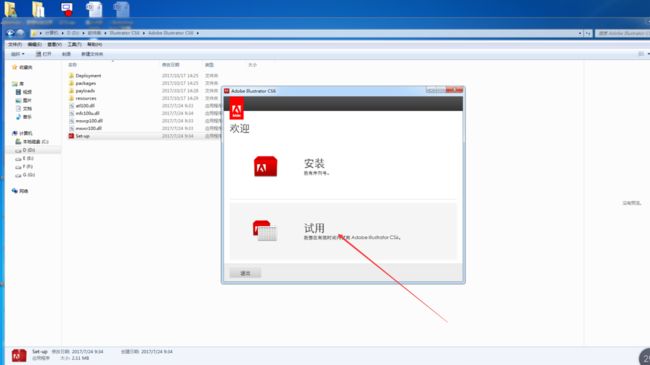Select the mfc100u.dll file icon
Image resolution: width=650 pixels, height=365 pixels.
pos(71,113)
